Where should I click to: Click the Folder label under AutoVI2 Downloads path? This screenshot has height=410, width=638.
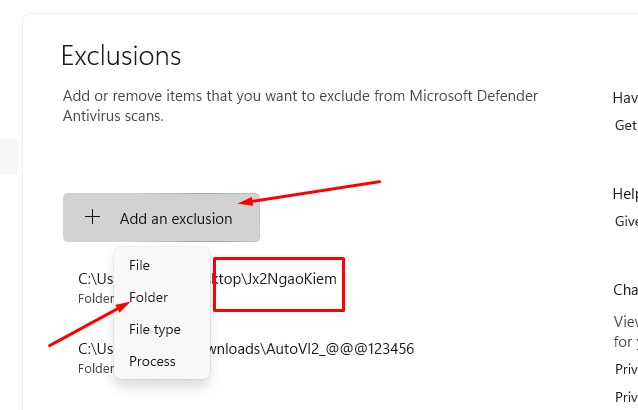(x=94, y=368)
